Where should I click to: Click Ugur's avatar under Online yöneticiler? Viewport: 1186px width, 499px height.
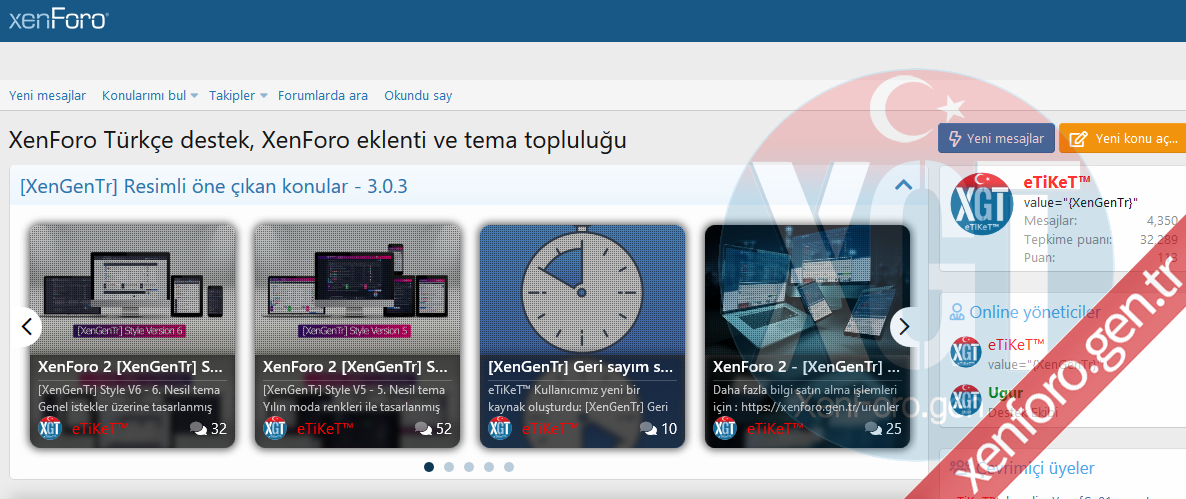[x=965, y=400]
